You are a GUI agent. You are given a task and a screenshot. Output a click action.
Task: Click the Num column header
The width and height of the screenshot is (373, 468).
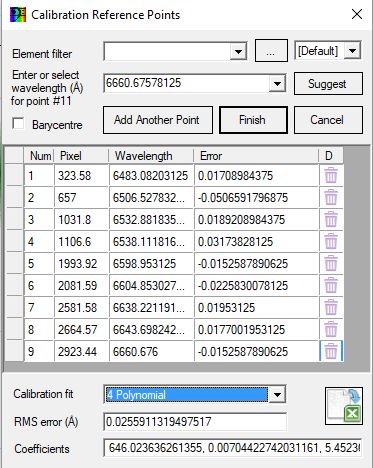(39, 156)
